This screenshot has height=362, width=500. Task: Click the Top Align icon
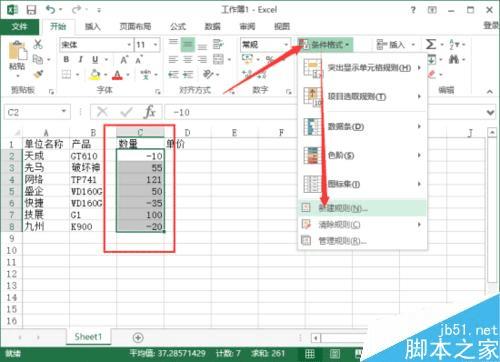(173, 44)
